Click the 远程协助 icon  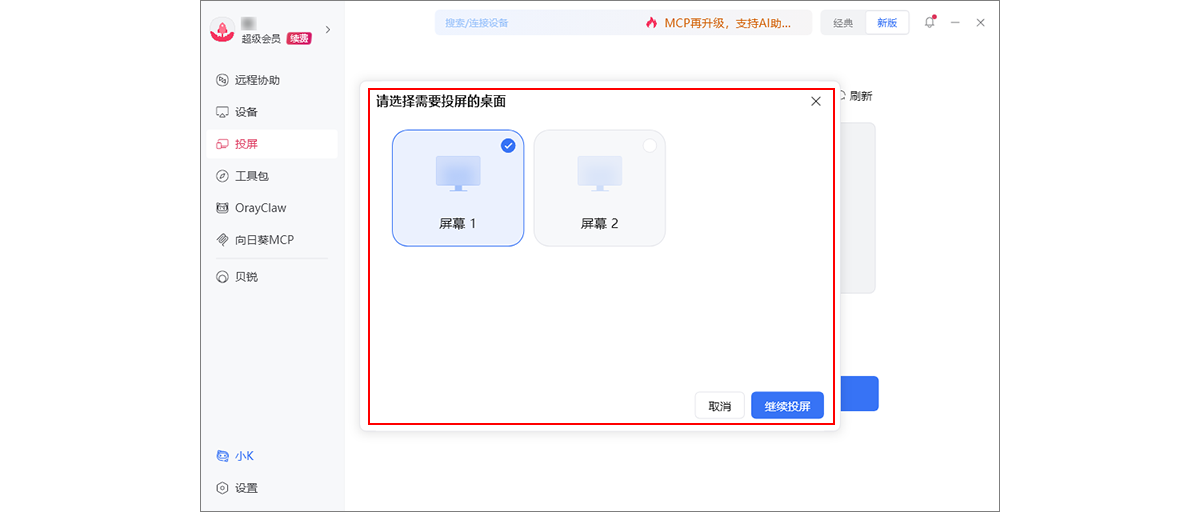pyautogui.click(x=223, y=80)
